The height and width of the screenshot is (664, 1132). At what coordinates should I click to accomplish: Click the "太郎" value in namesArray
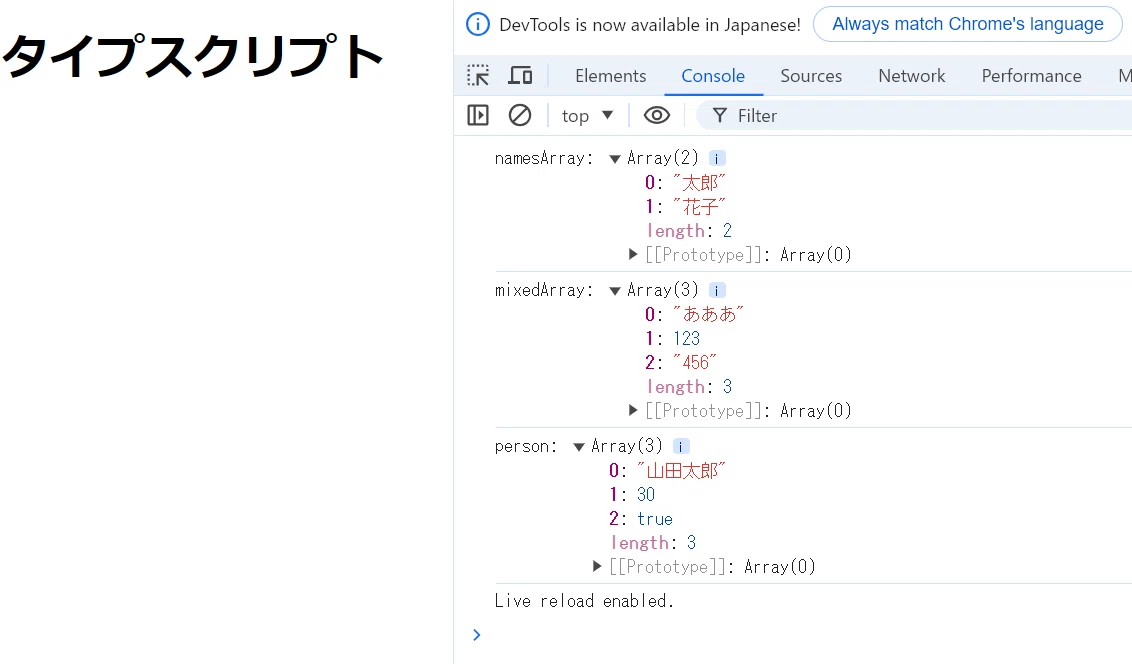pyautogui.click(x=700, y=183)
